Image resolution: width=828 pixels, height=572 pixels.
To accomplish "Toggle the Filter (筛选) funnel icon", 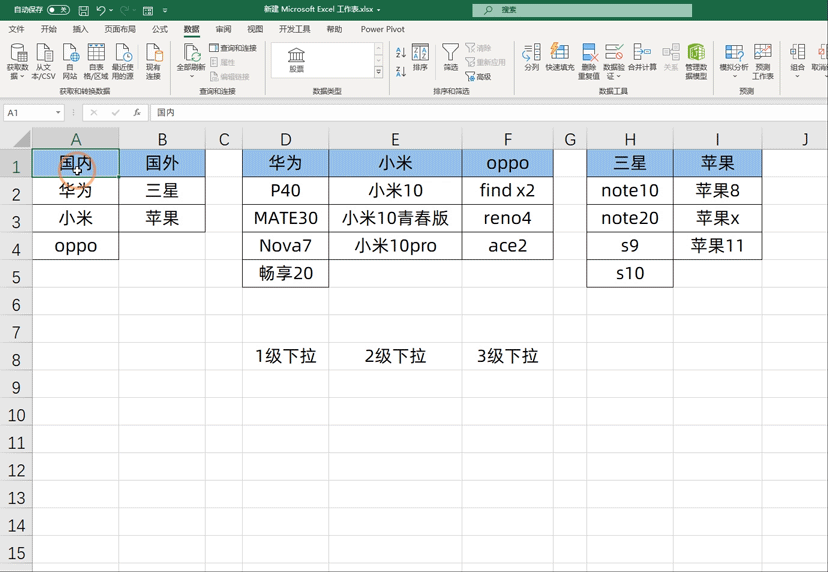I will pos(450,57).
